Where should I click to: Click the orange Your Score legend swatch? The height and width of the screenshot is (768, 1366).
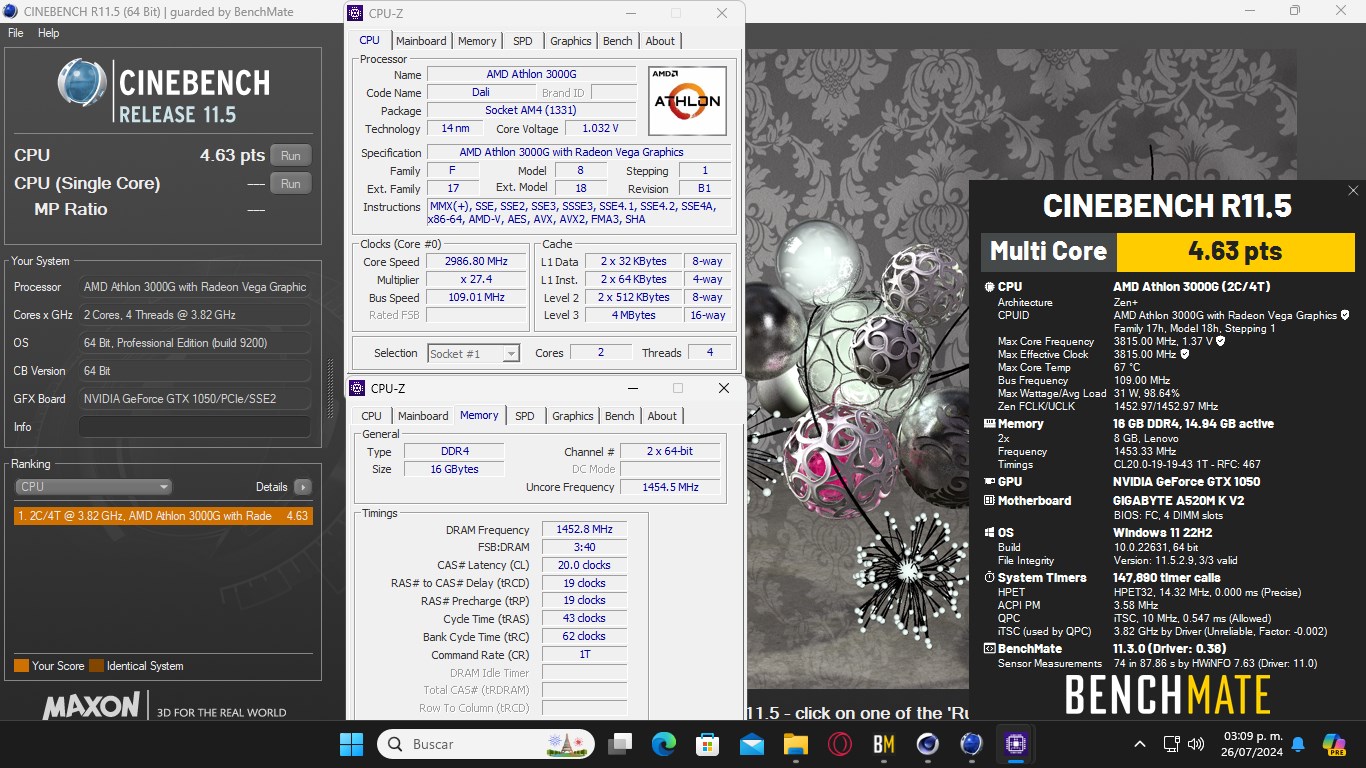coord(21,666)
